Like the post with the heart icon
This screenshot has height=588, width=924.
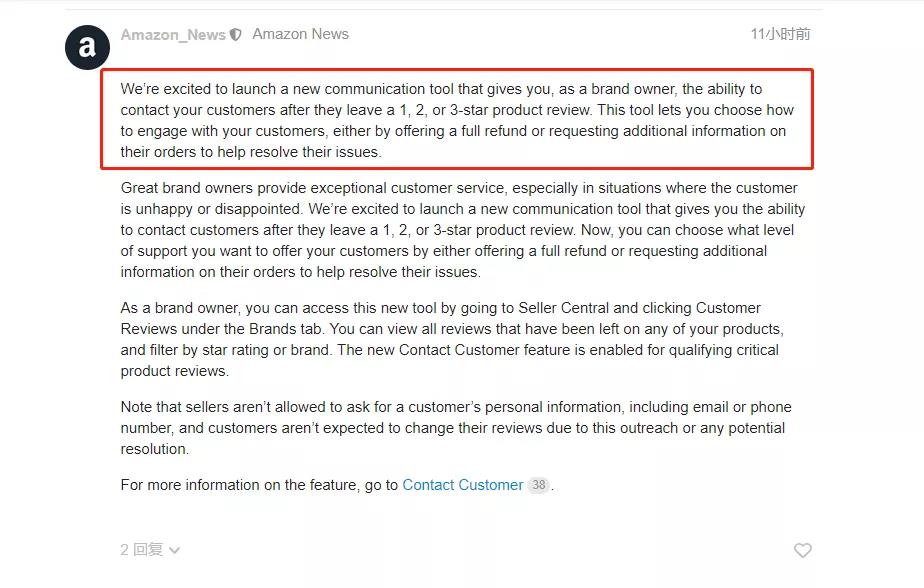tap(802, 550)
